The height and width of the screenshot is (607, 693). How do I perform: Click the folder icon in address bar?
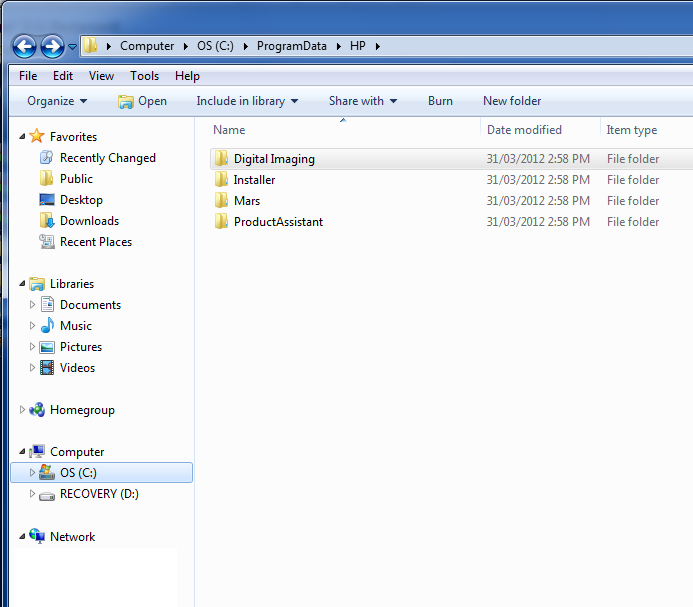pyautogui.click(x=91, y=45)
